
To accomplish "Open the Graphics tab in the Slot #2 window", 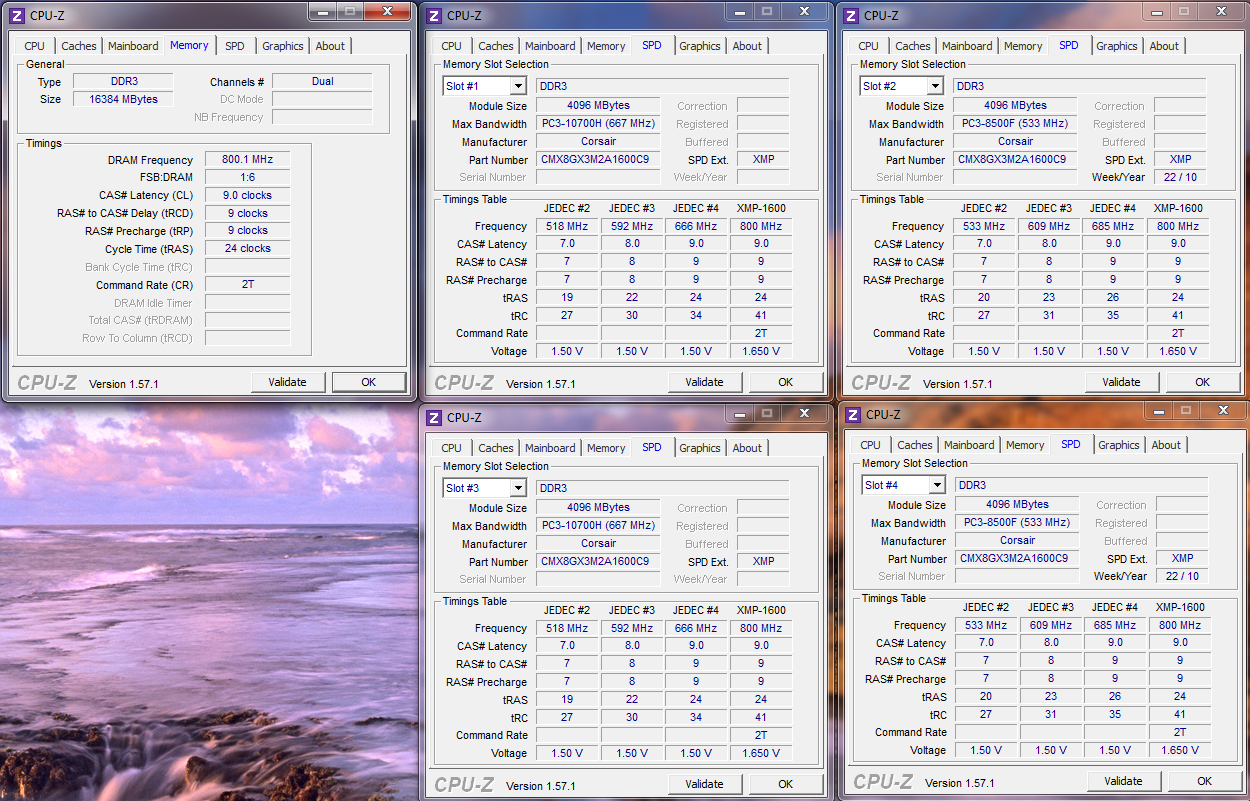I will 1117,46.
